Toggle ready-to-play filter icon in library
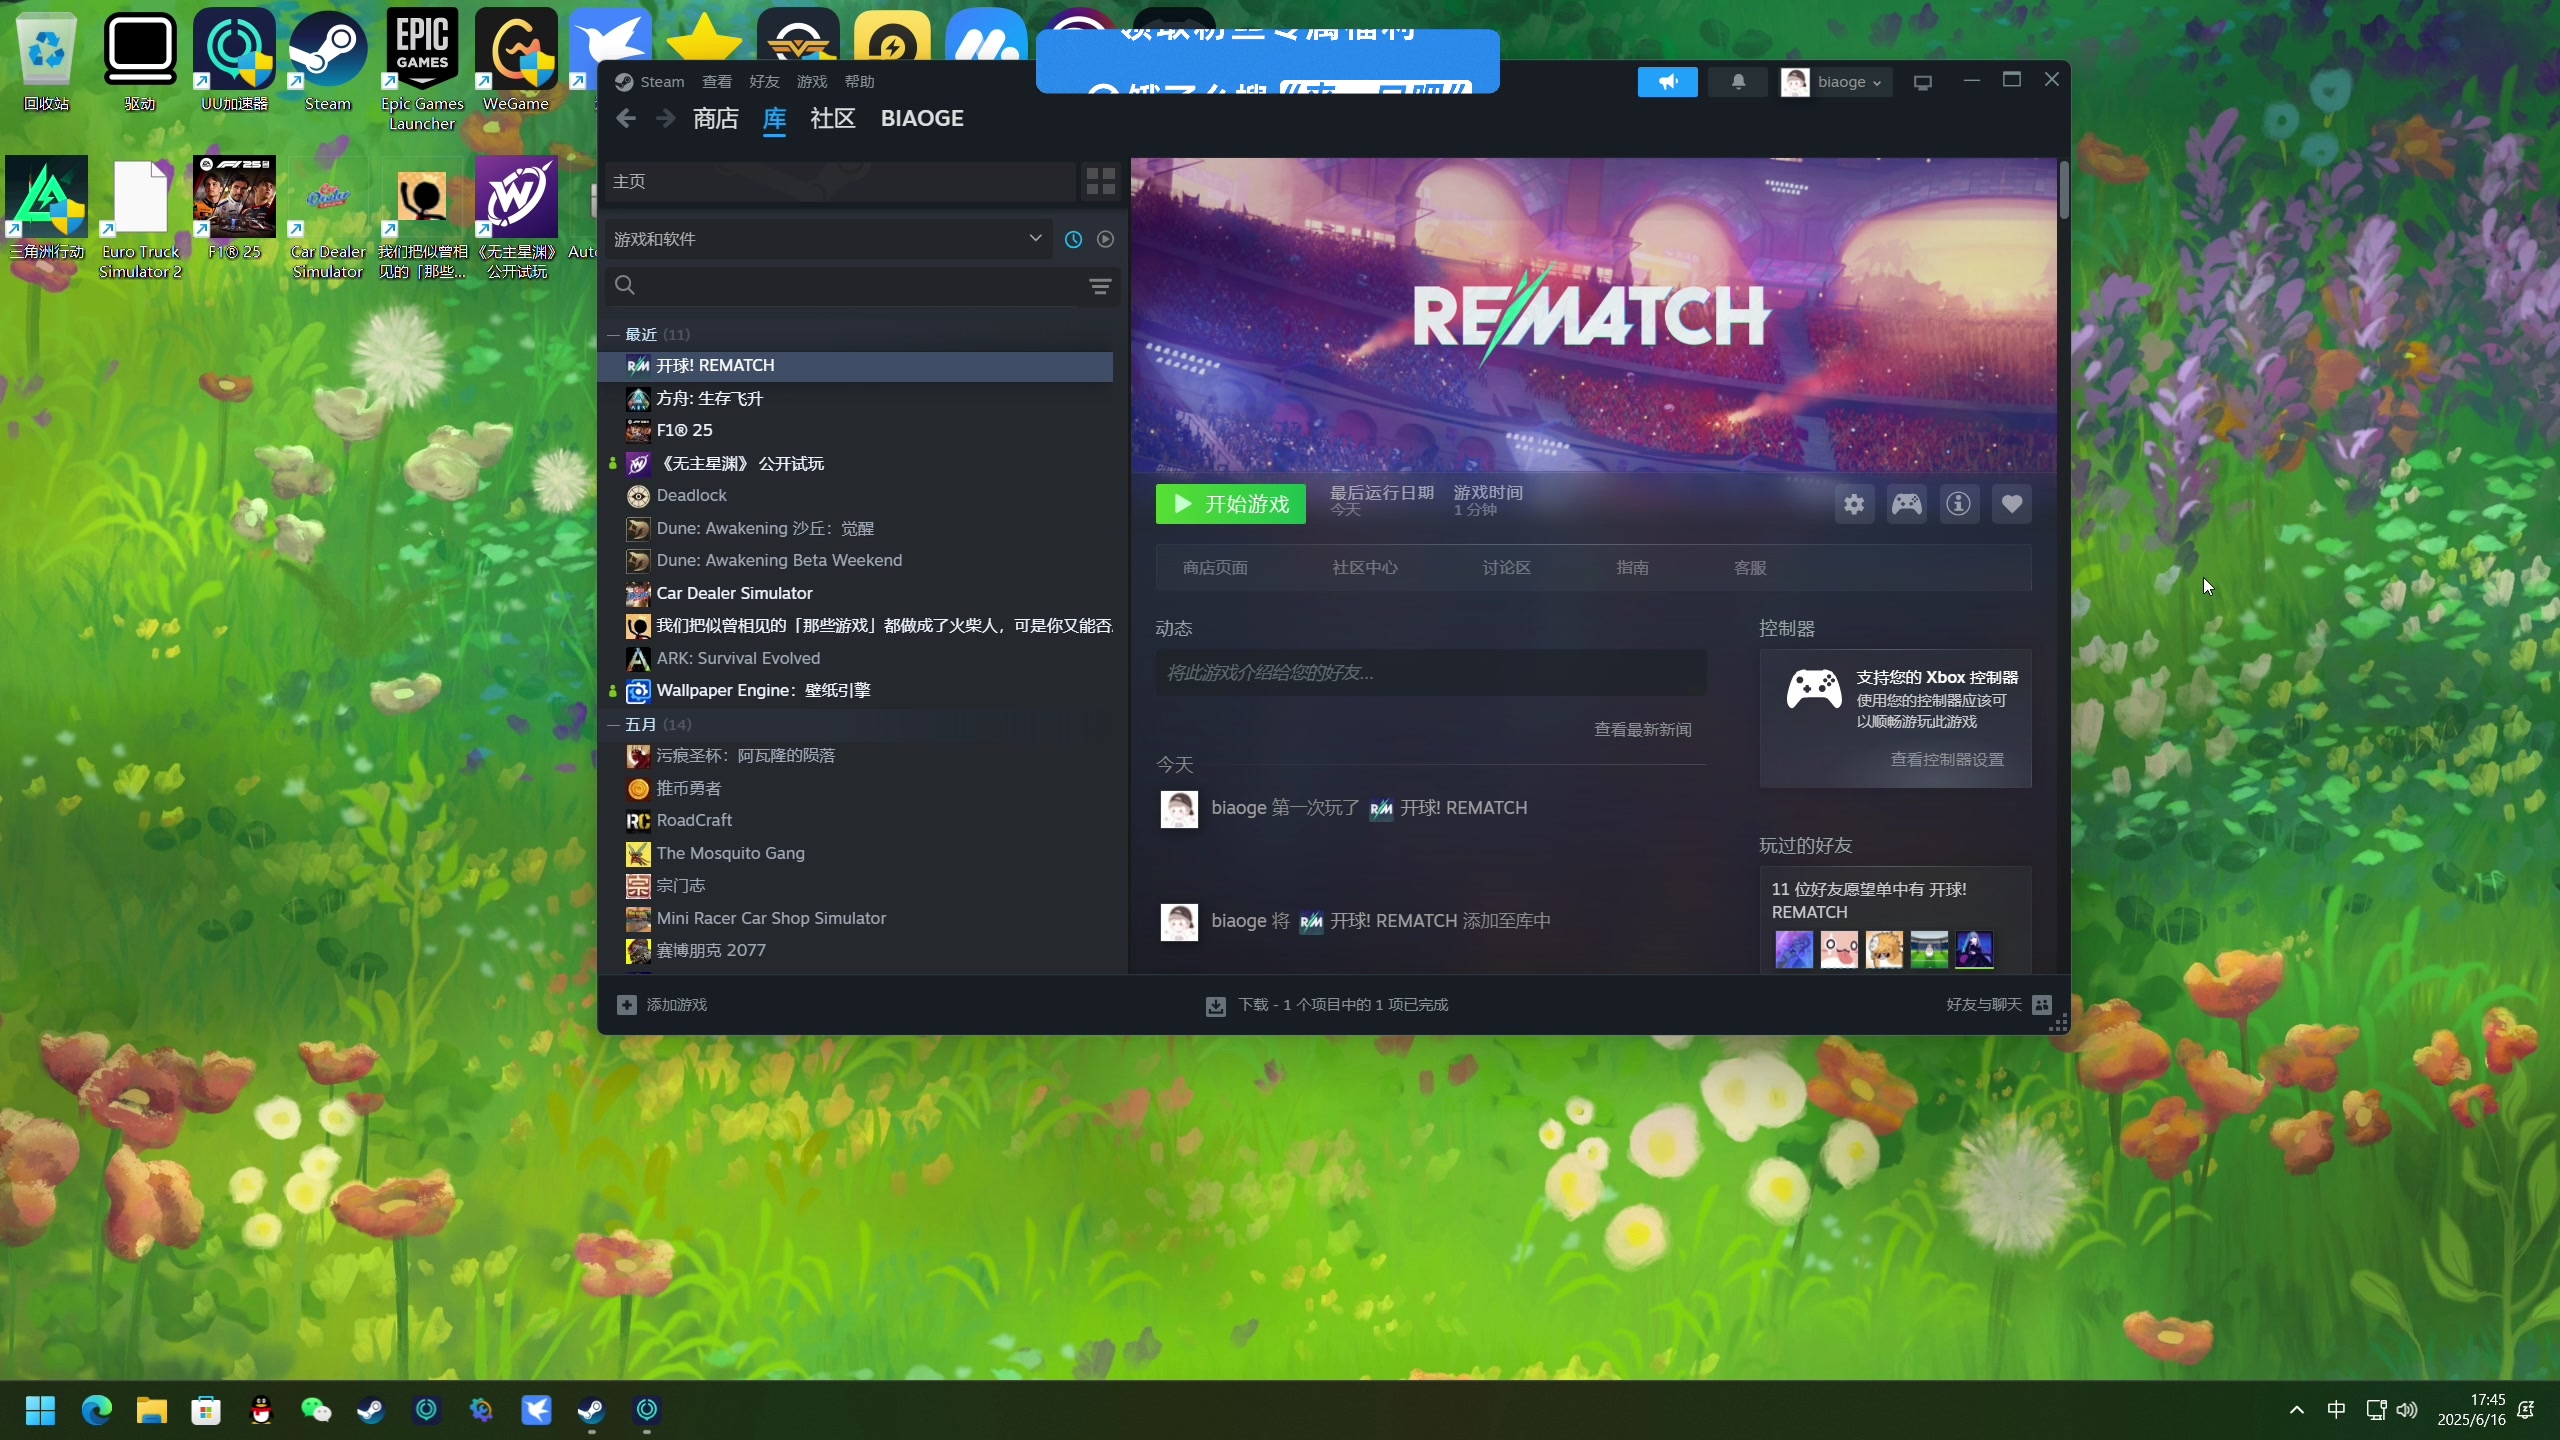Image resolution: width=2560 pixels, height=1440 pixels. click(x=1105, y=240)
